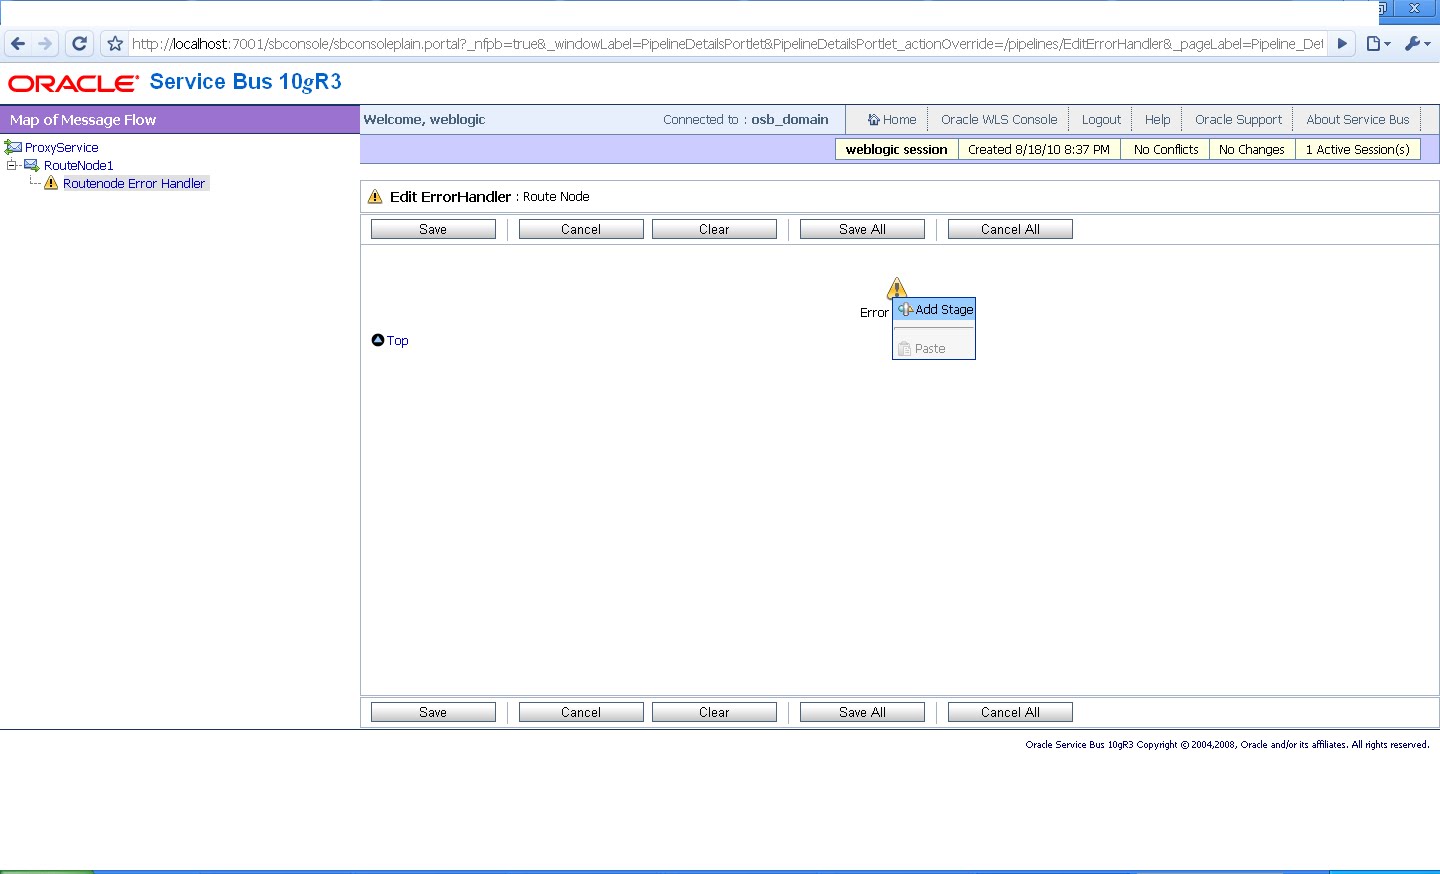Open About Service Bus link
Screen dimensions: 1440x874
[1358, 119]
